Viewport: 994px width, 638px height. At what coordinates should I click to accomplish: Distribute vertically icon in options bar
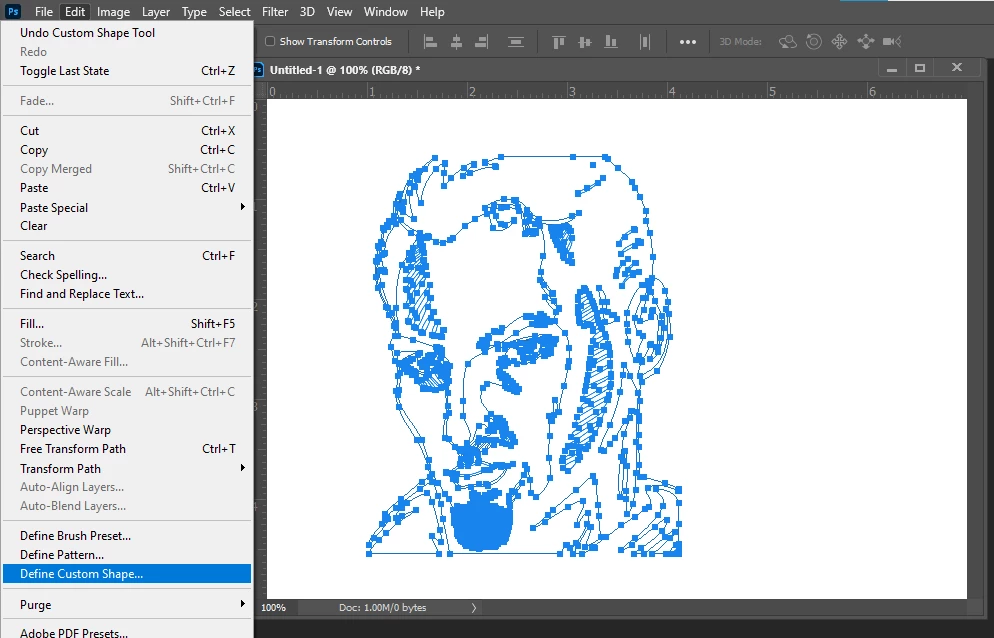tap(516, 42)
